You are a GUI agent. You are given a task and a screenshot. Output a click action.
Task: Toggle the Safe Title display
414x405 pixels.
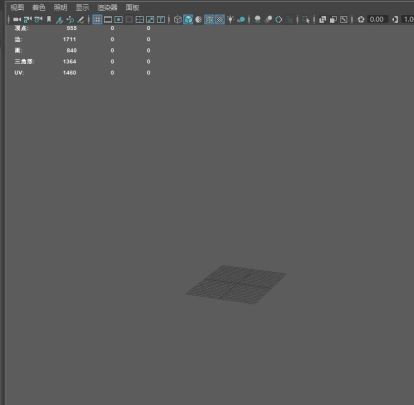click(x=161, y=20)
